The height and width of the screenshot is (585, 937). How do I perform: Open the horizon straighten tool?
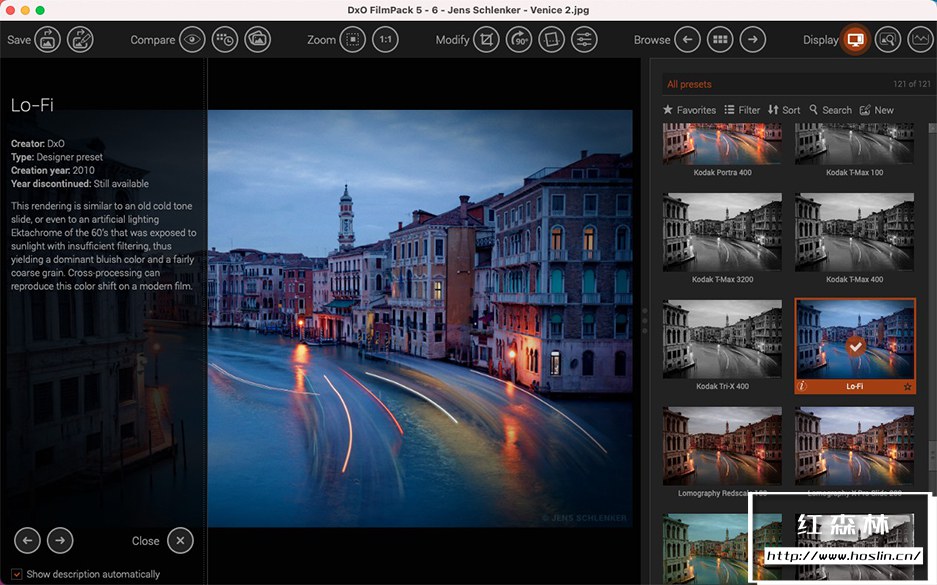pos(551,40)
